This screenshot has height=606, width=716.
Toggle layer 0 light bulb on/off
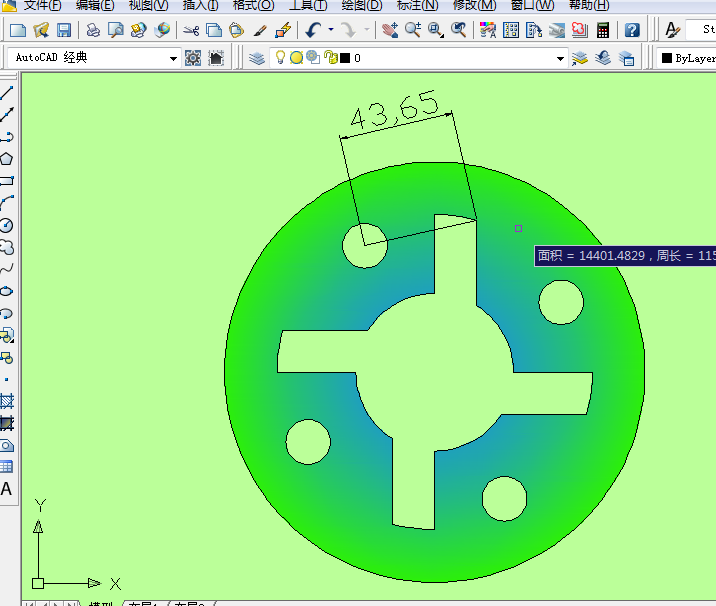tap(281, 58)
